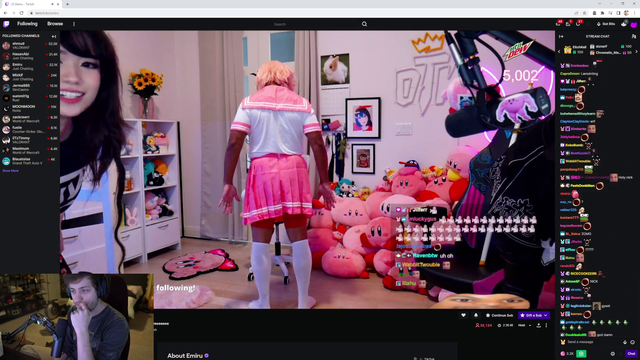Mute the Emiru Twitch tab audio icon
640x360 pixels.
[x=52, y=4]
